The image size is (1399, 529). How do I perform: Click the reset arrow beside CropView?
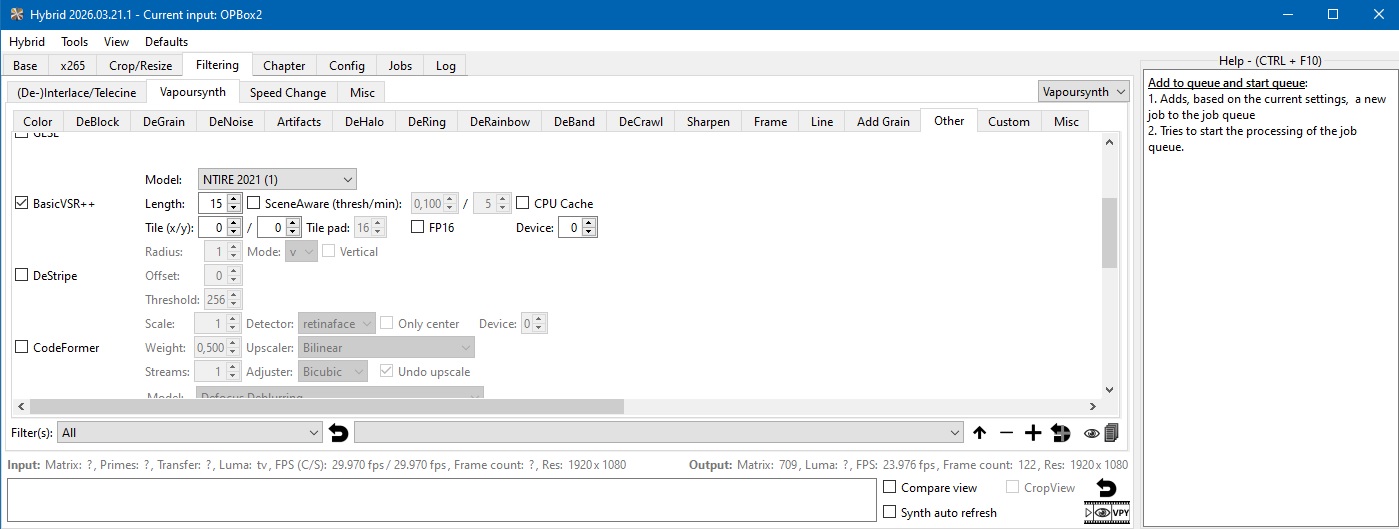point(1107,488)
